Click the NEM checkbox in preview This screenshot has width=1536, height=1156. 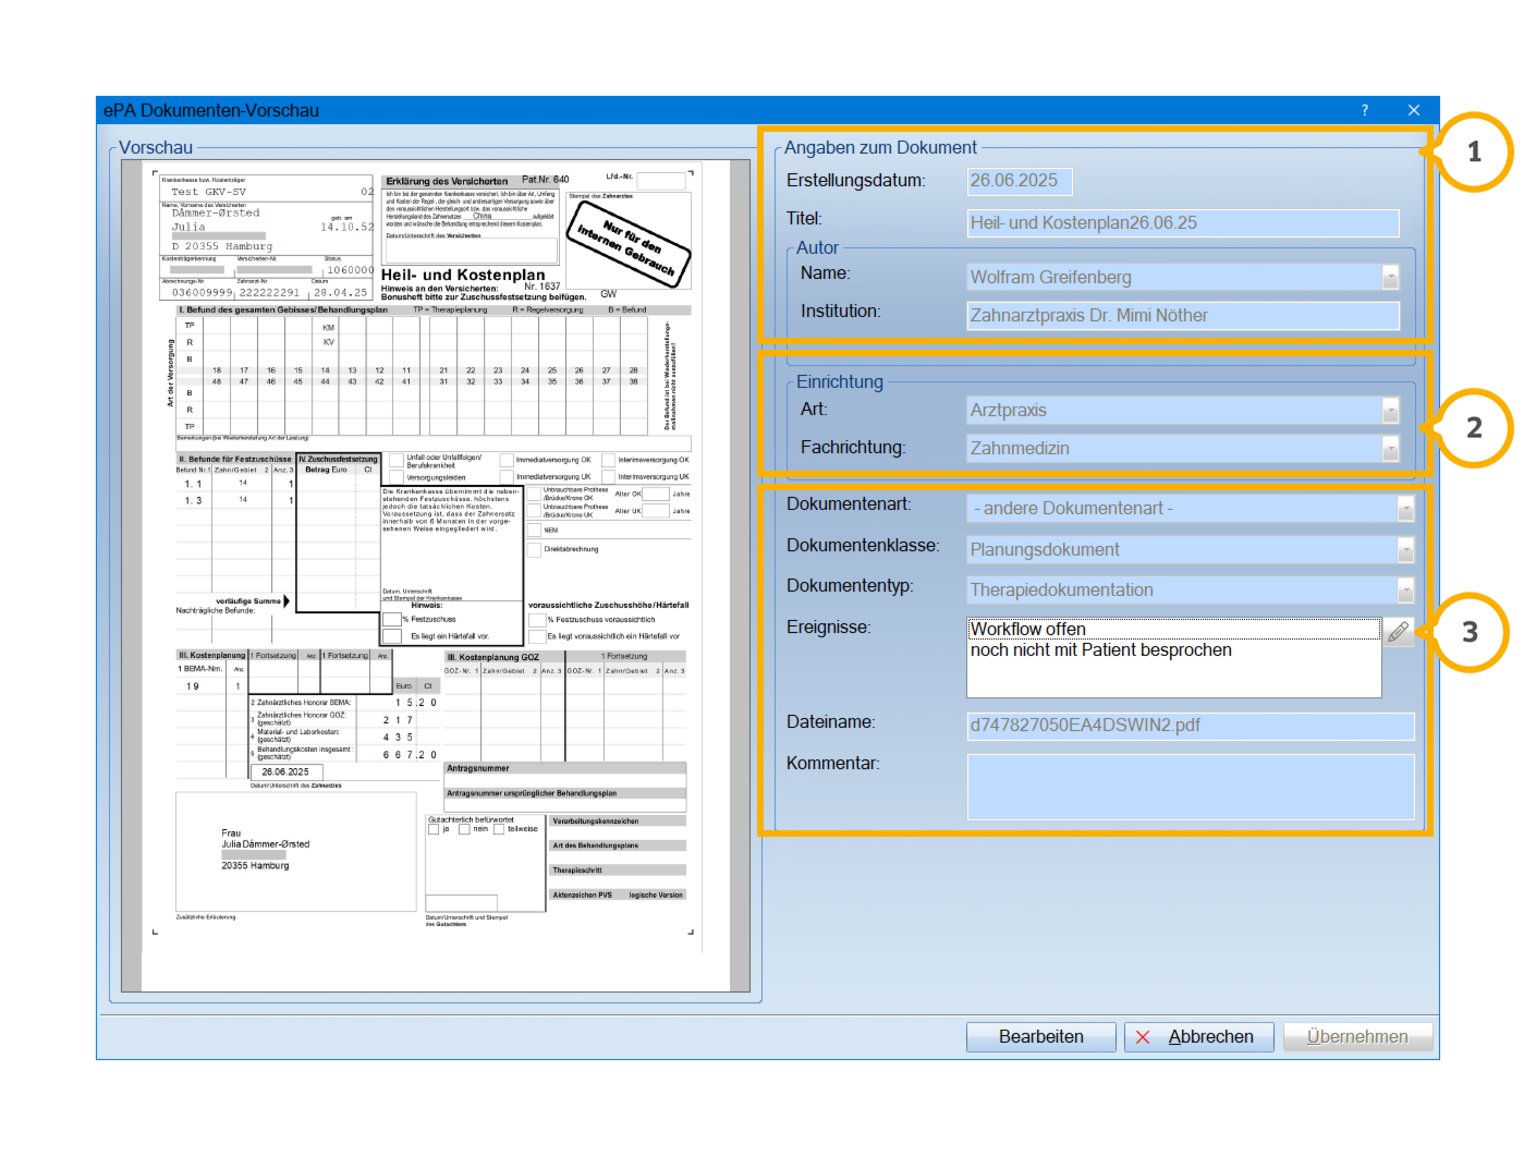pos(533,530)
